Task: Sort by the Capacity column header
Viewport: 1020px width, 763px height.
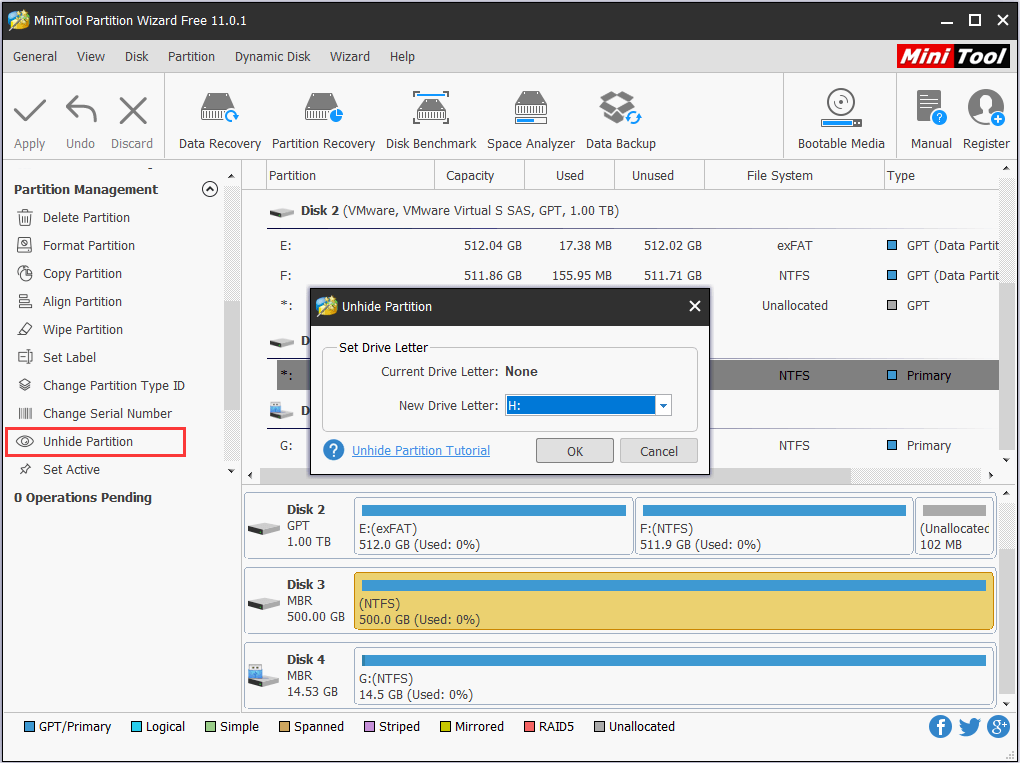Action: (479, 176)
